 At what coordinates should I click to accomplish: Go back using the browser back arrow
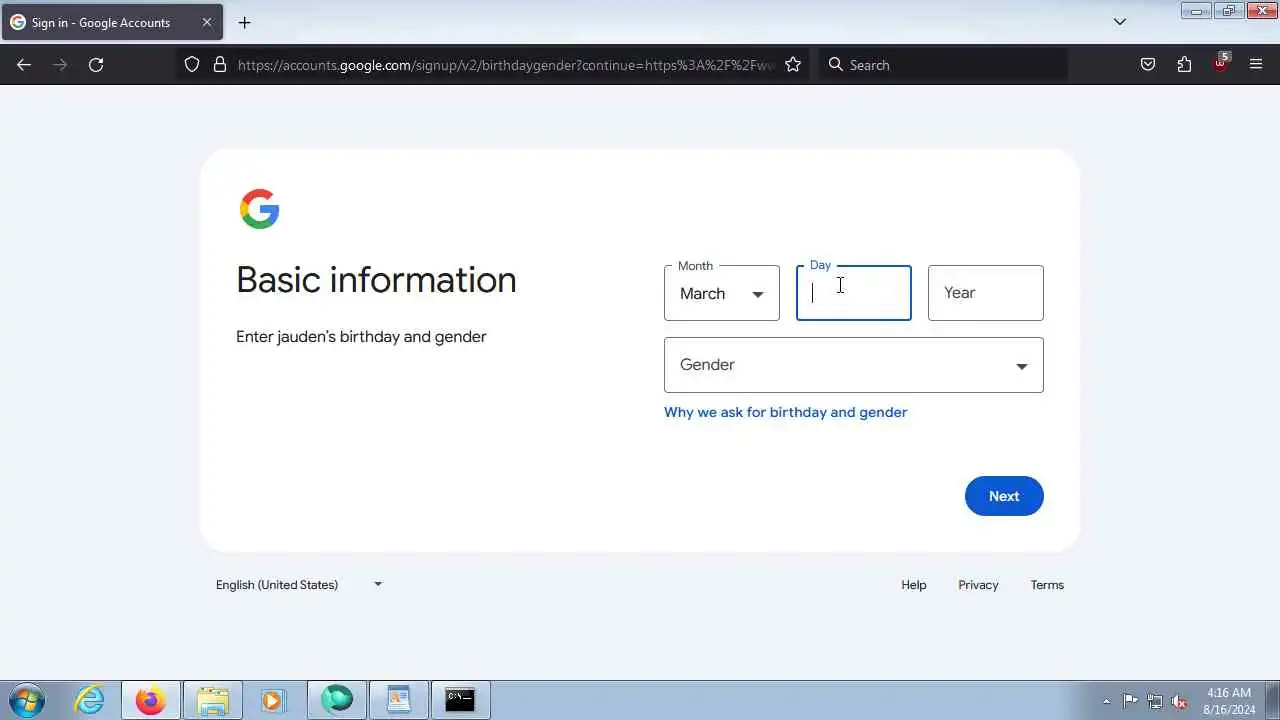(24, 65)
